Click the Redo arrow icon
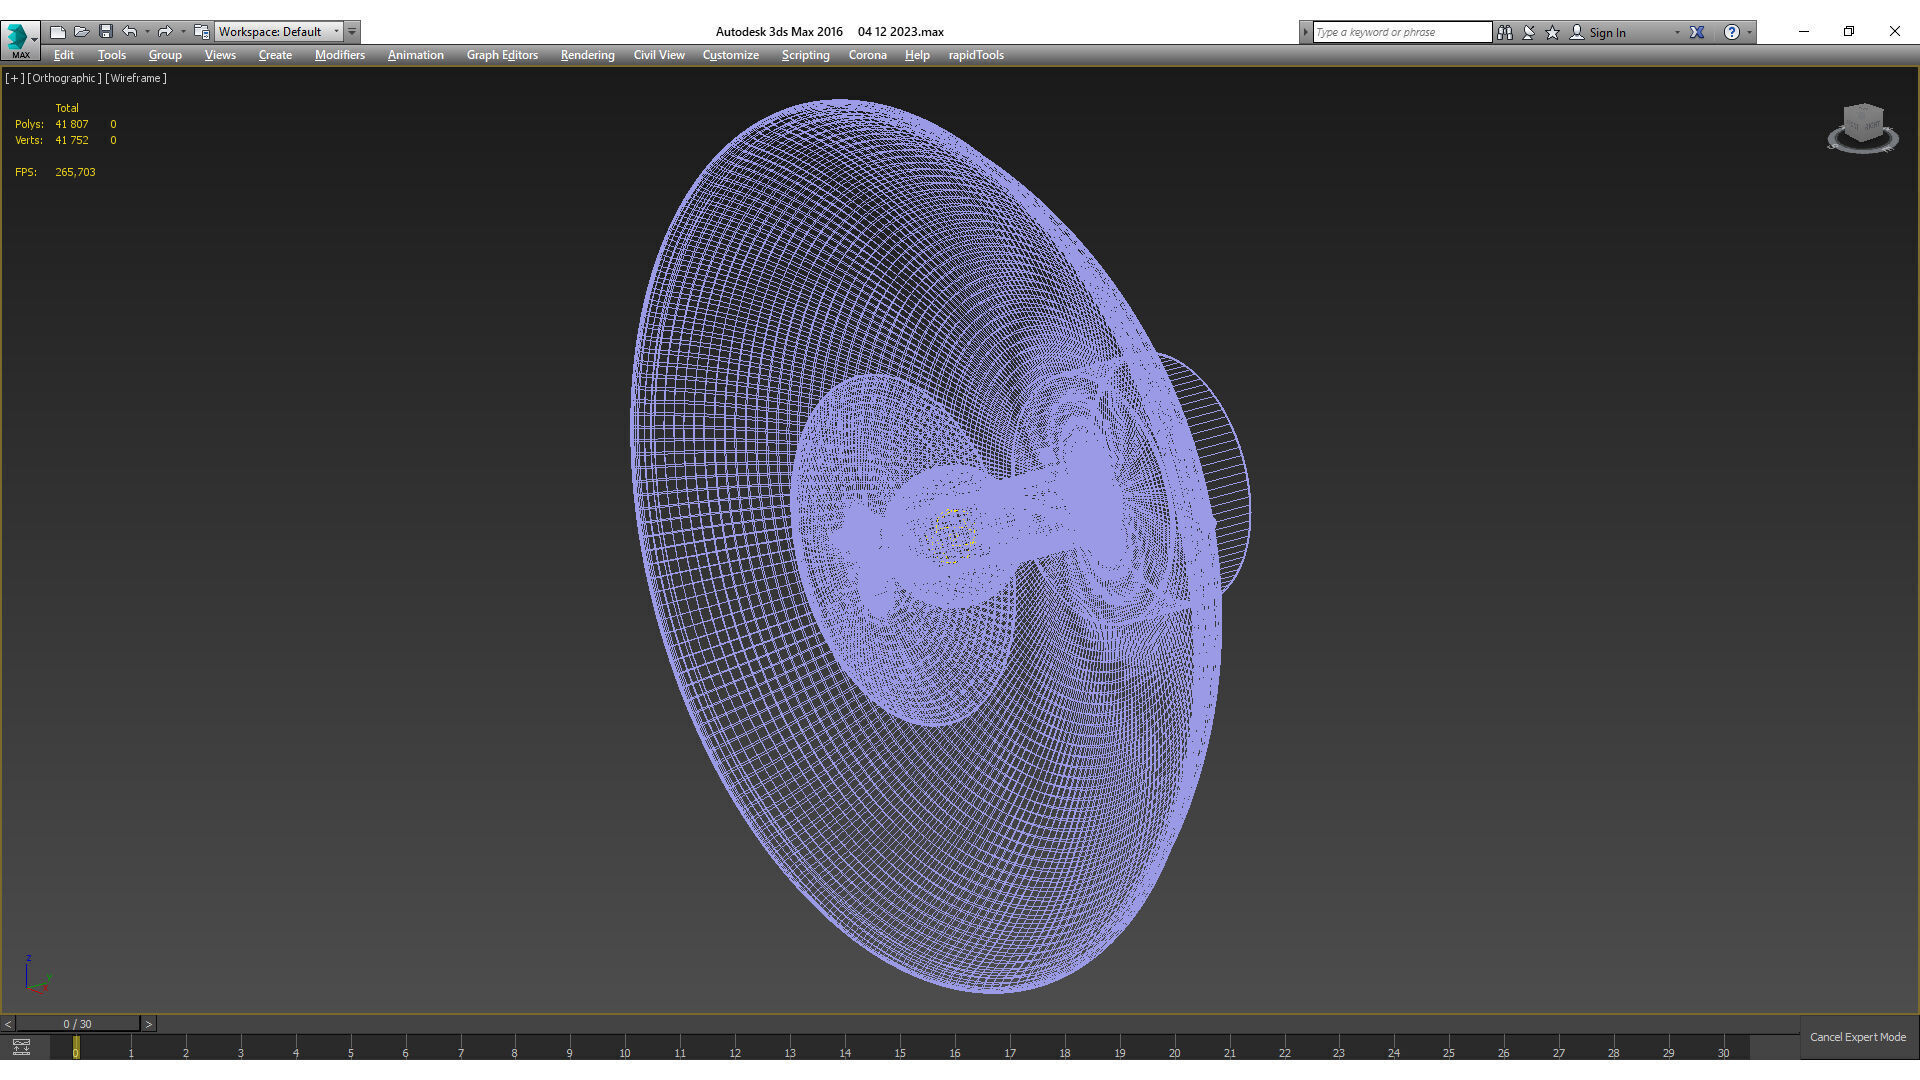The height and width of the screenshot is (1080, 1920). 165,32
